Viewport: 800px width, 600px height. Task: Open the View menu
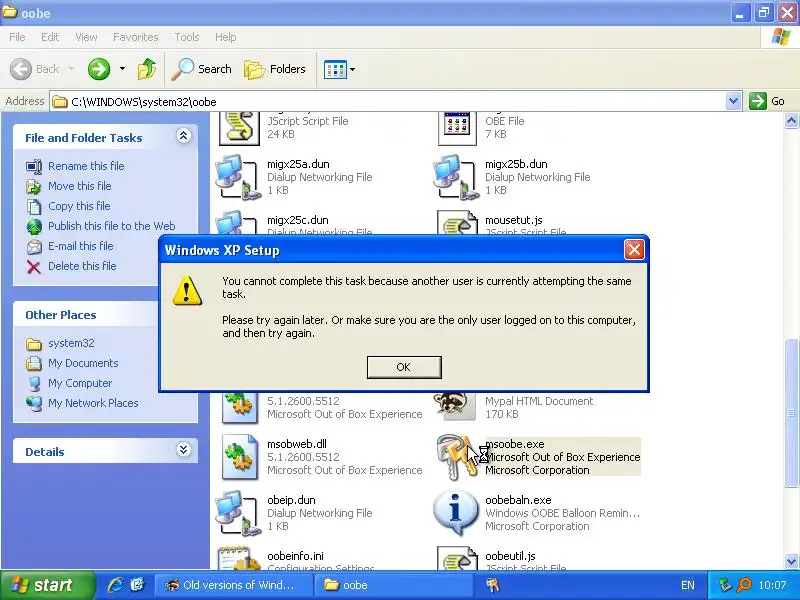click(86, 37)
